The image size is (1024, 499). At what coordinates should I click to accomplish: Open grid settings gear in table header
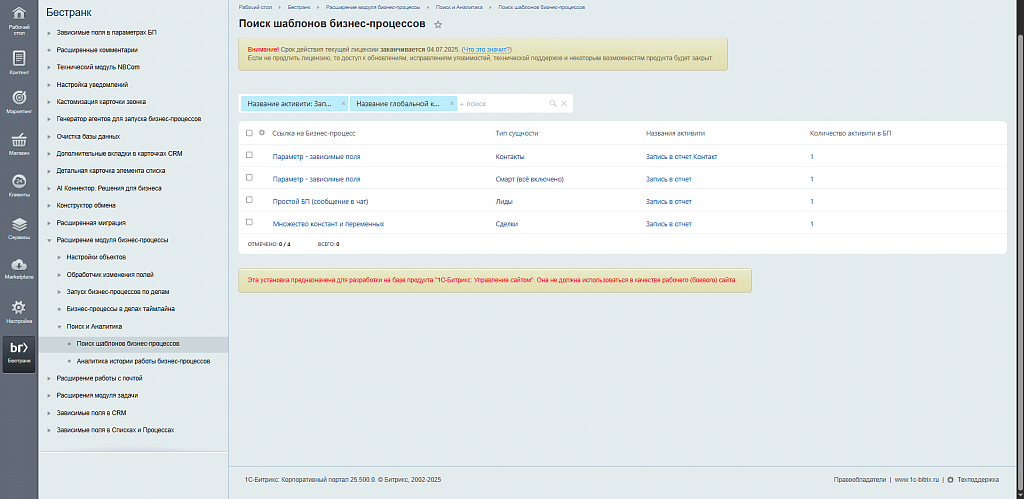pos(262,132)
